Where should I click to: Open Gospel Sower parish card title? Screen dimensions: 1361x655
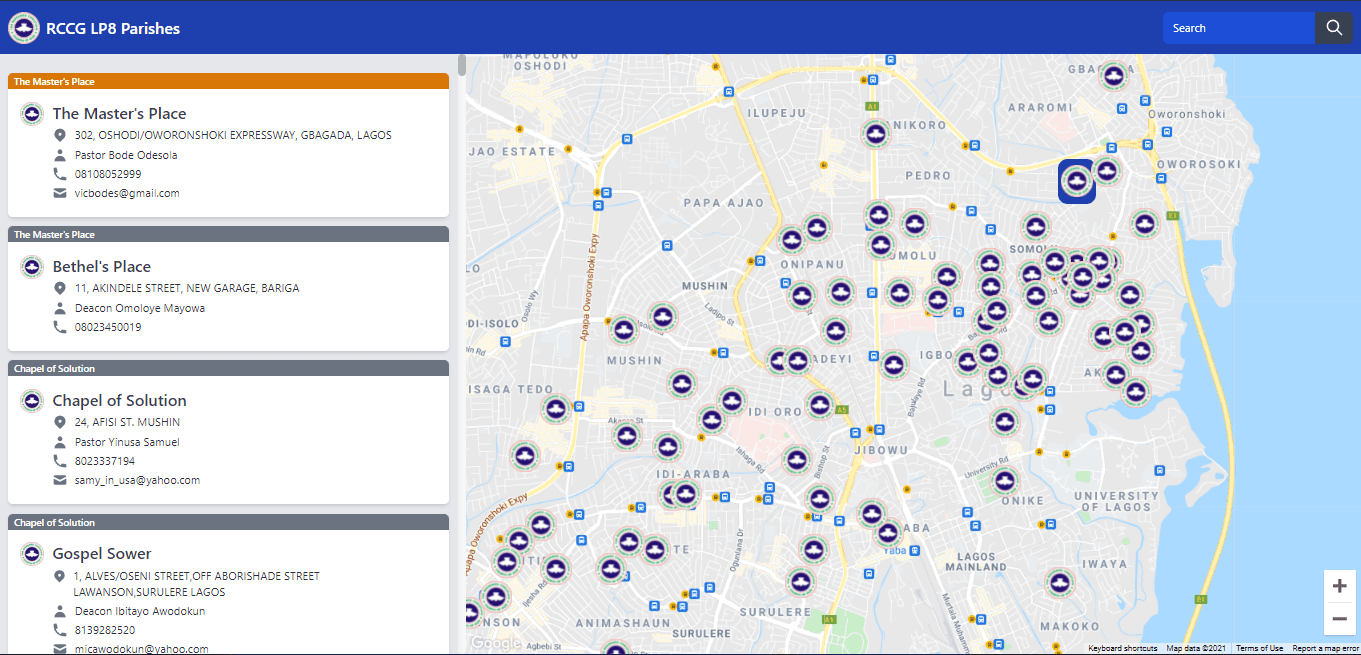[102, 554]
